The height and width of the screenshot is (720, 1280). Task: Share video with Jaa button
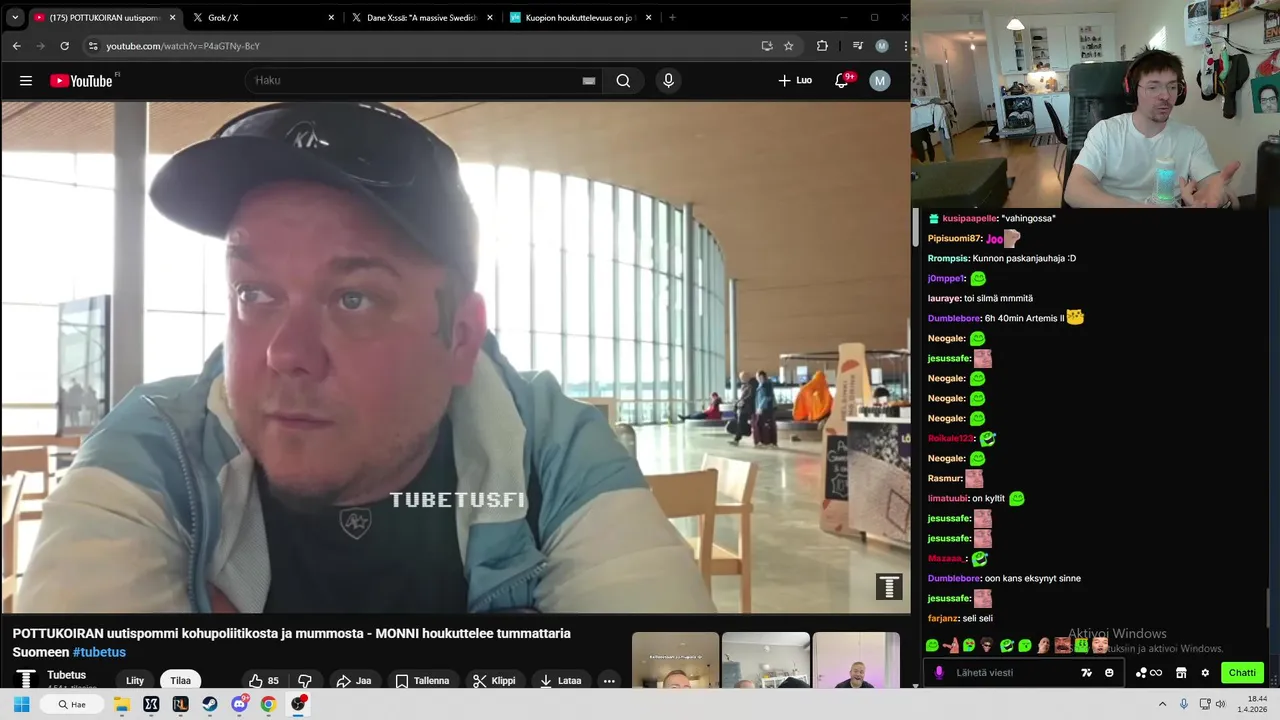354,681
